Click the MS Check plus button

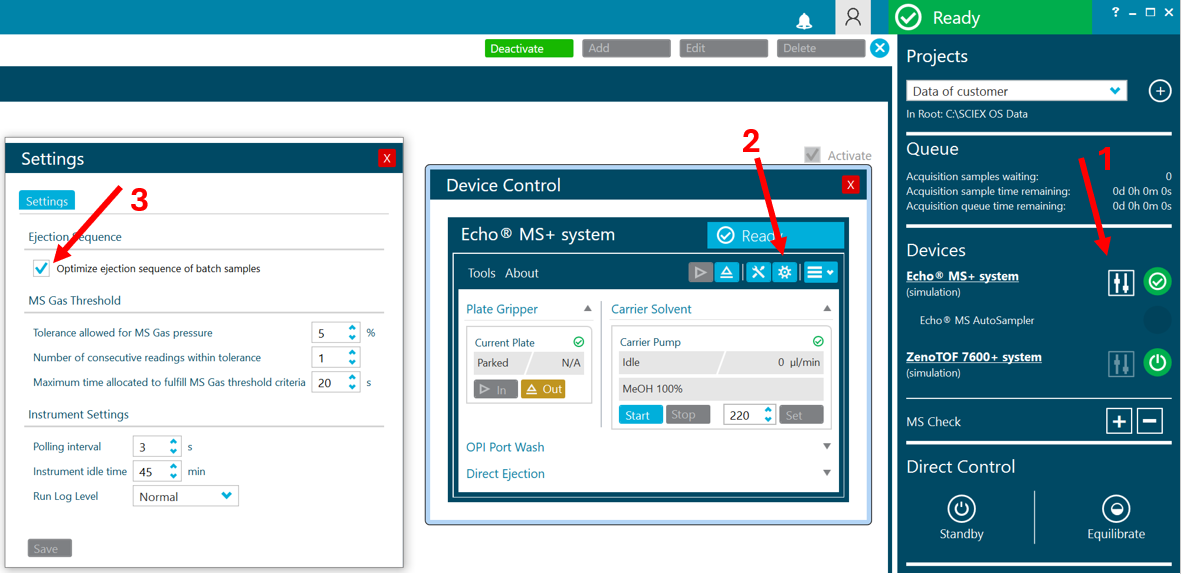pyautogui.click(x=1119, y=421)
